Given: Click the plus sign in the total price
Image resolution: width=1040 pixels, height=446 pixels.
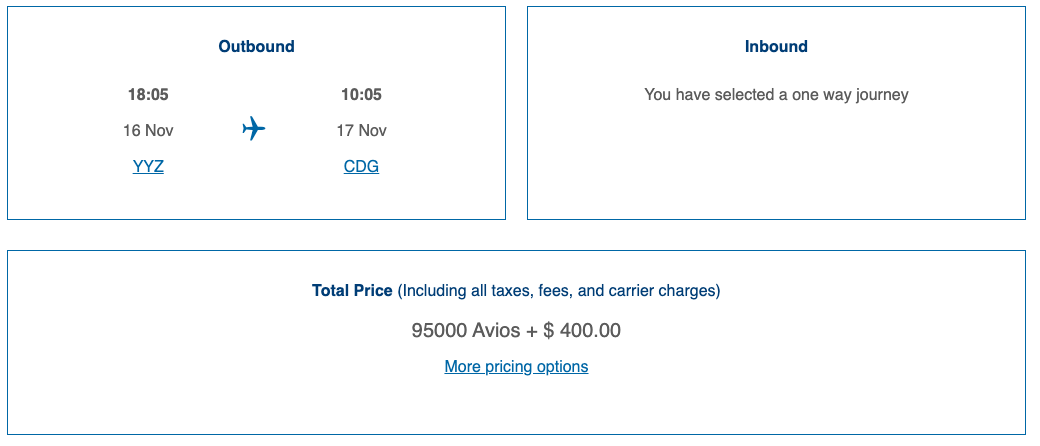Looking at the screenshot, I should [531, 331].
